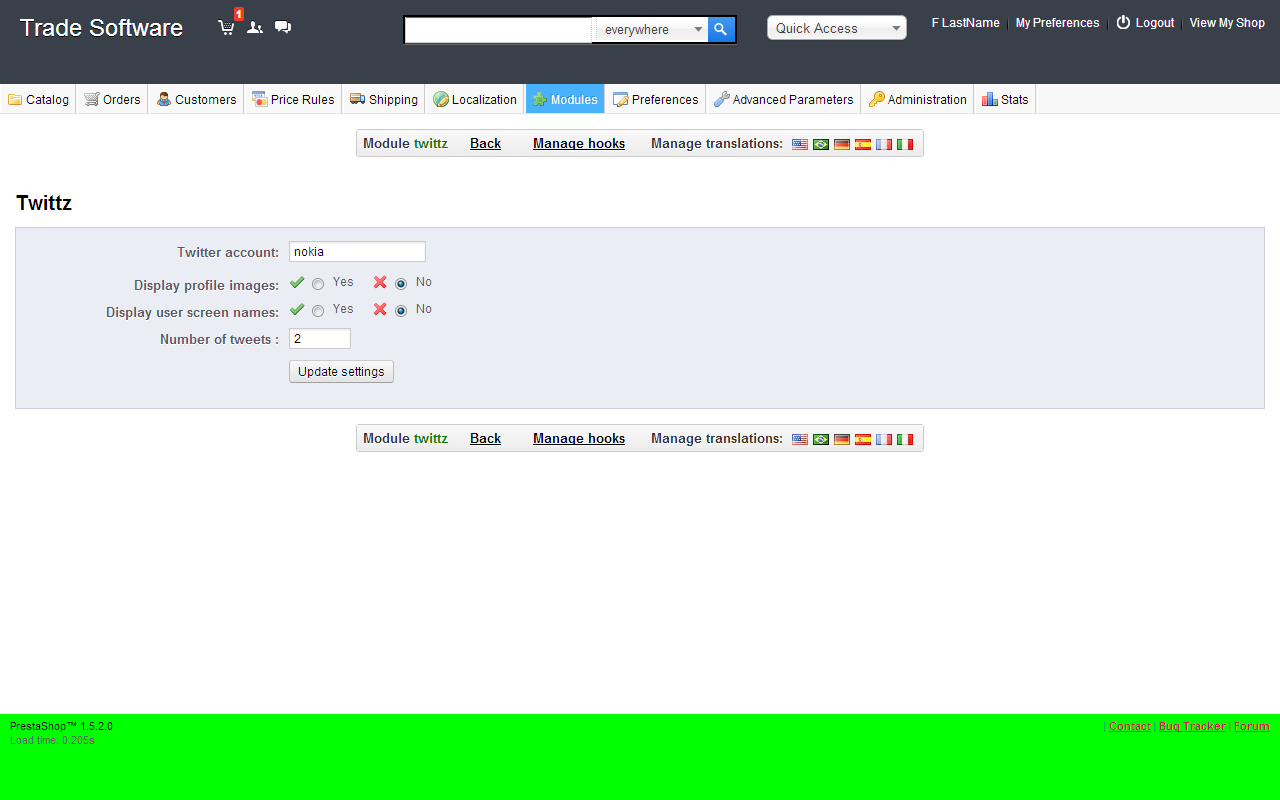
Task: Click the green check icon for Display profile images
Action: (297, 282)
